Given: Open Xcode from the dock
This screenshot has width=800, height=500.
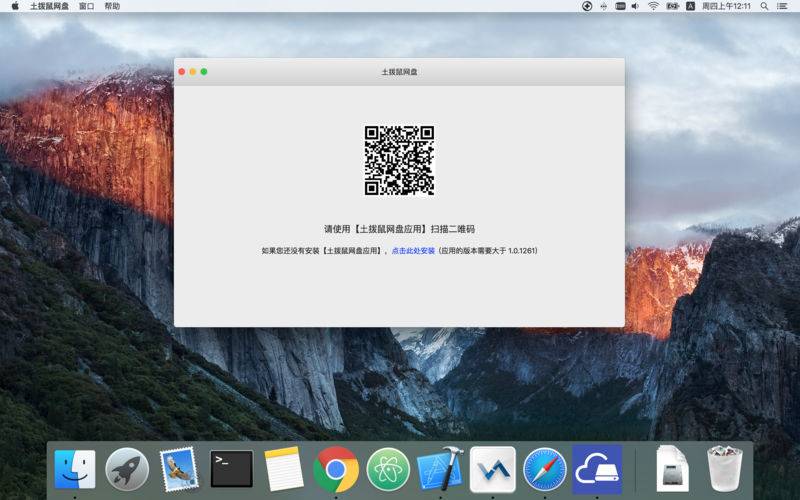Looking at the screenshot, I should coord(440,469).
